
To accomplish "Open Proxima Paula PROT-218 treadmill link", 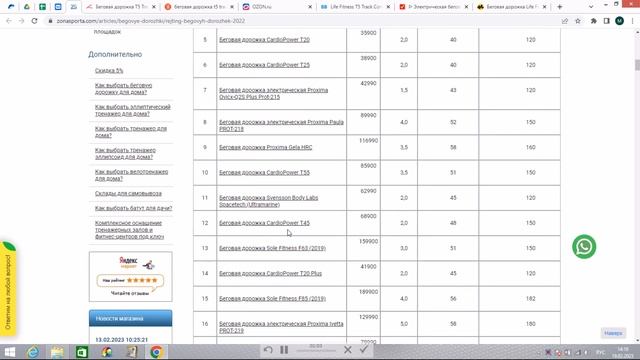I will (x=281, y=125).
